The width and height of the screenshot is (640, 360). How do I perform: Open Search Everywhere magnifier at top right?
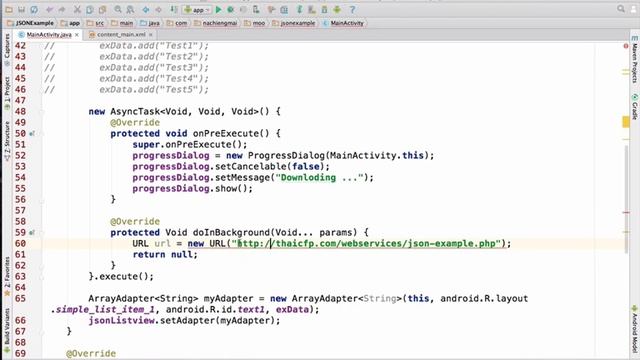click(621, 9)
